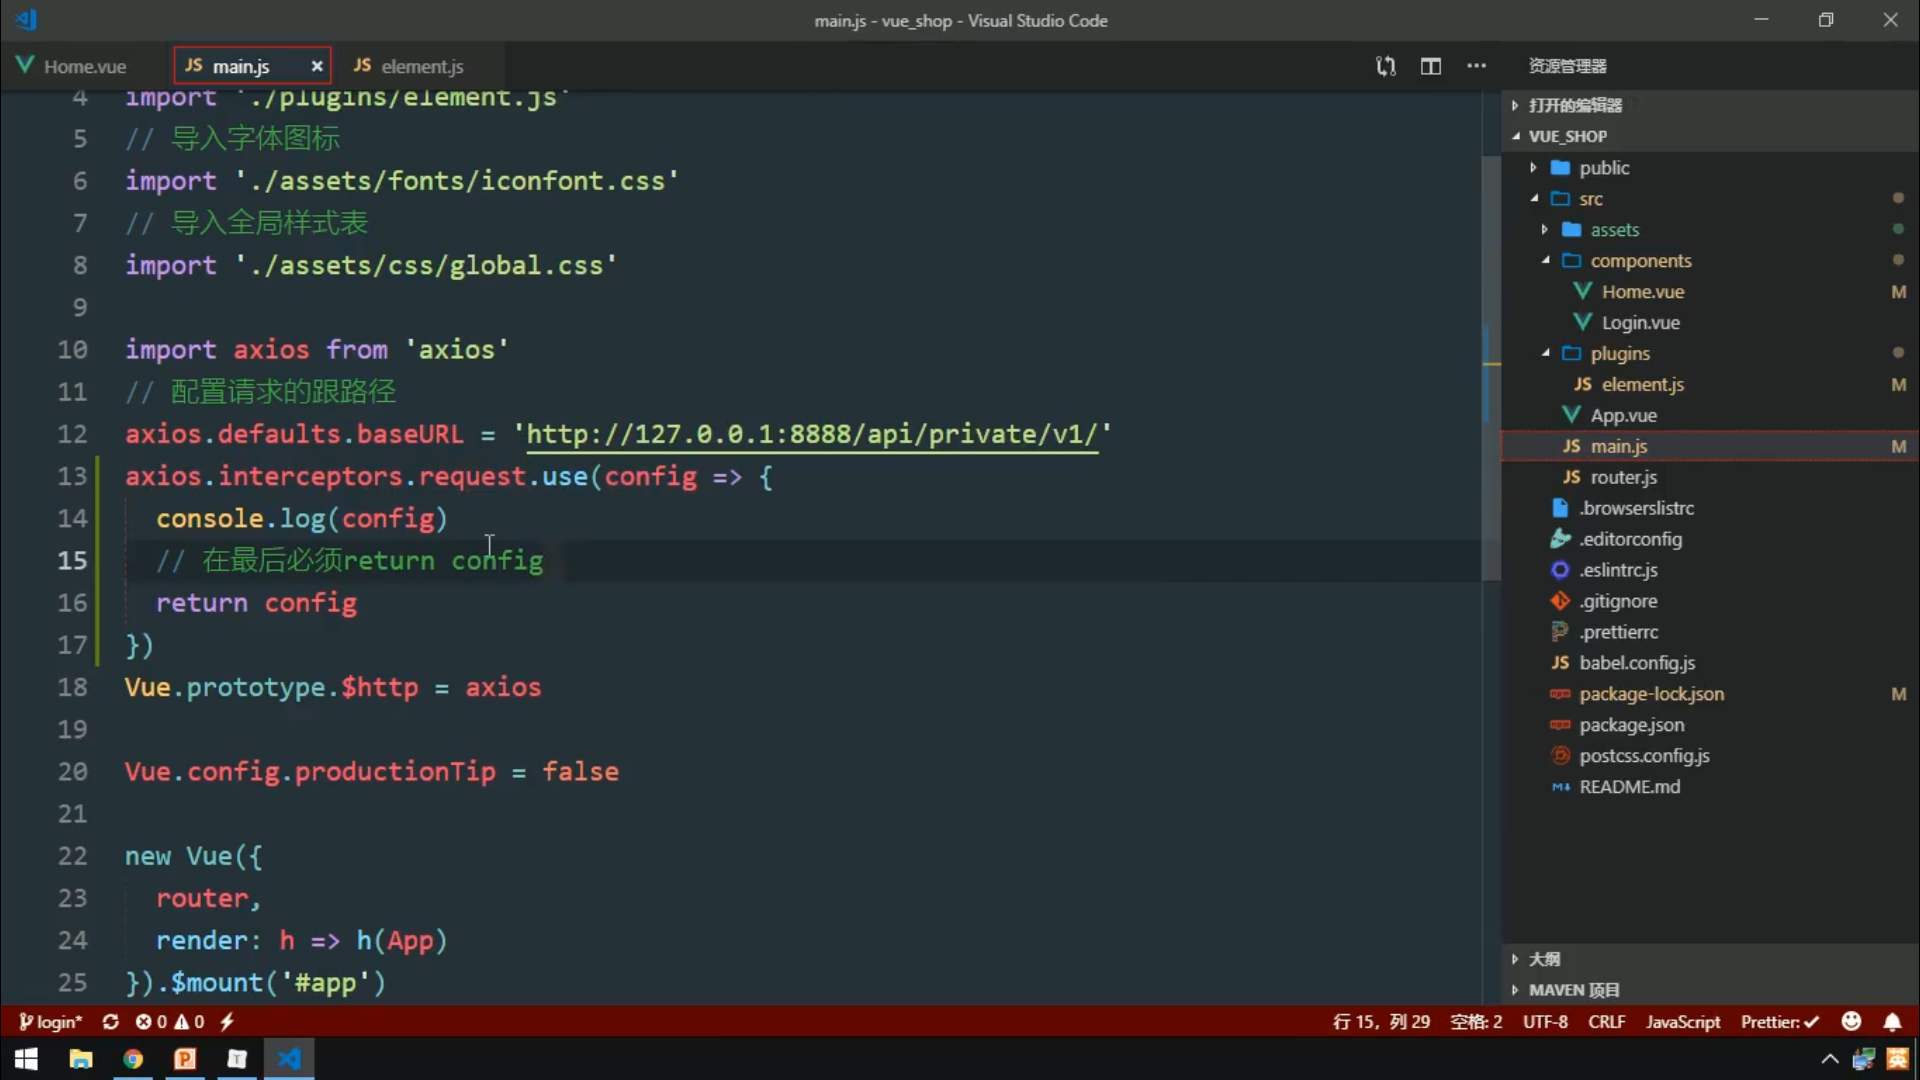1920x1080 pixels.
Task: Open the notepad app taskbar icon
Action: point(237,1059)
